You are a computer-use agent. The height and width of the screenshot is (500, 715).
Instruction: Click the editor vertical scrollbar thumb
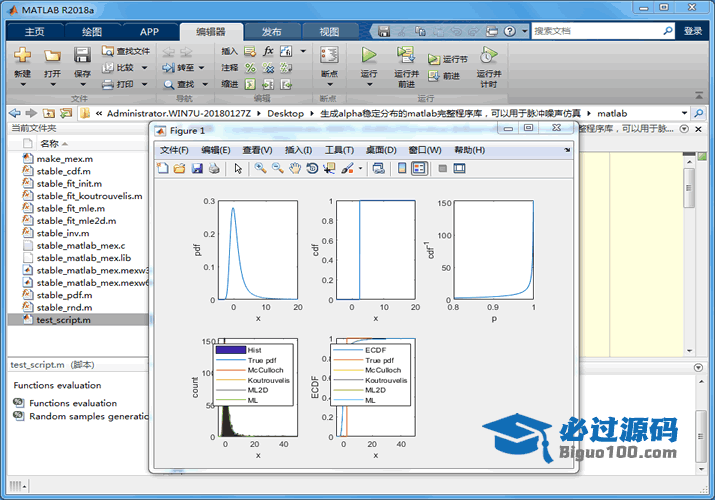coord(689,188)
